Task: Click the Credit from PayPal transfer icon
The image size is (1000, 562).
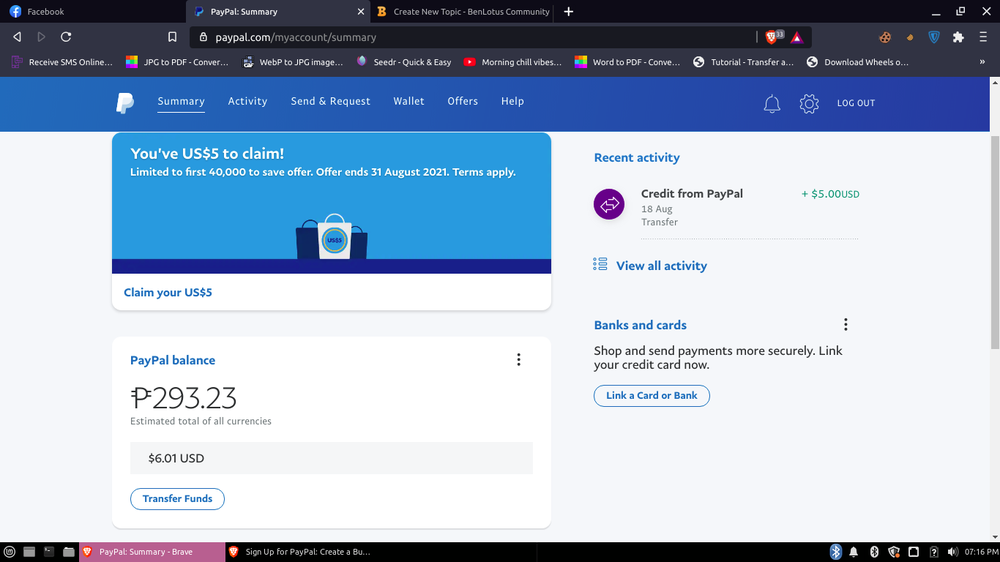Action: point(609,204)
